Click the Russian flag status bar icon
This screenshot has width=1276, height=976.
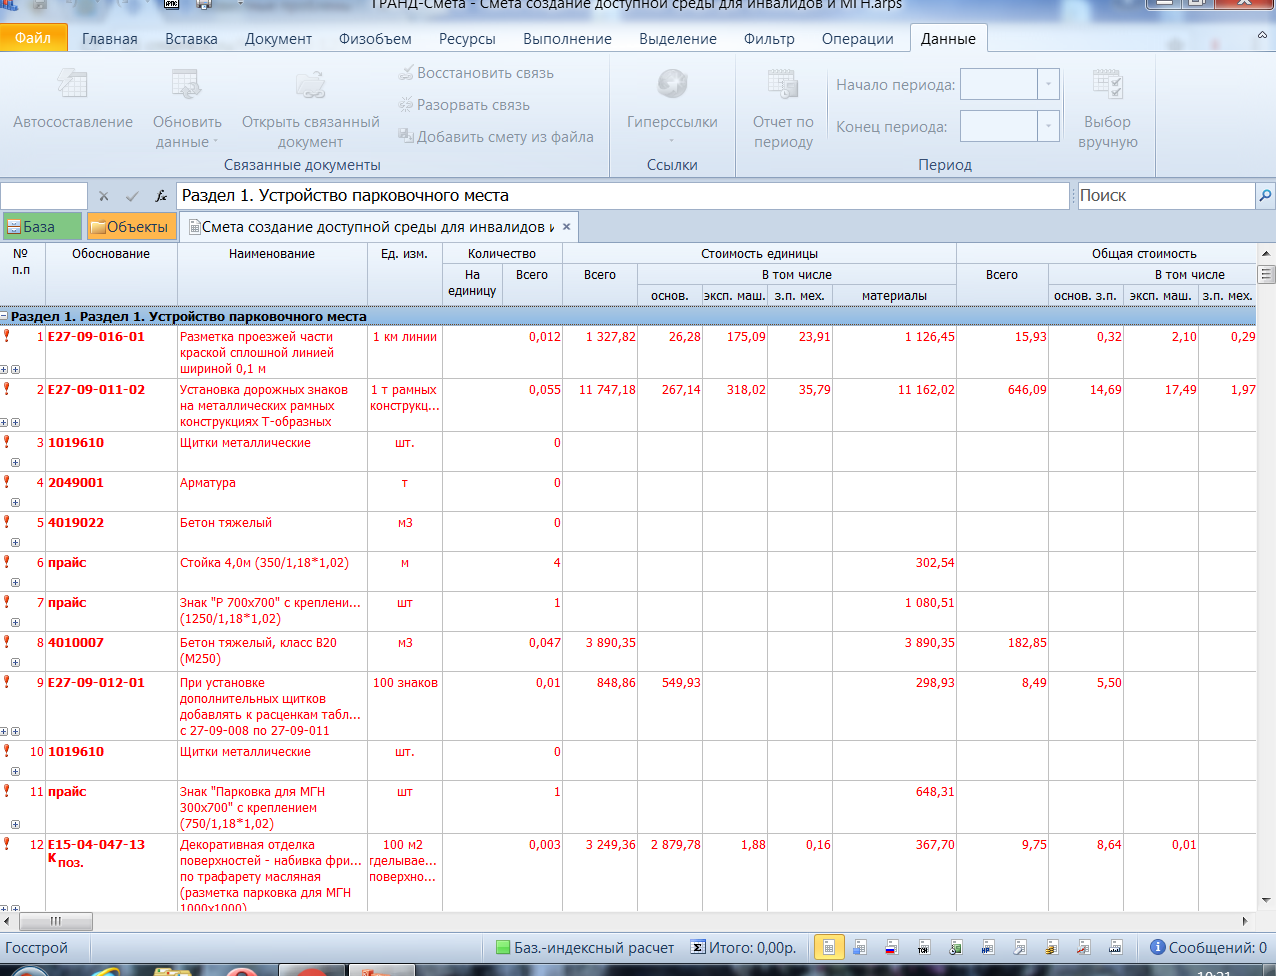pyautogui.click(x=891, y=947)
